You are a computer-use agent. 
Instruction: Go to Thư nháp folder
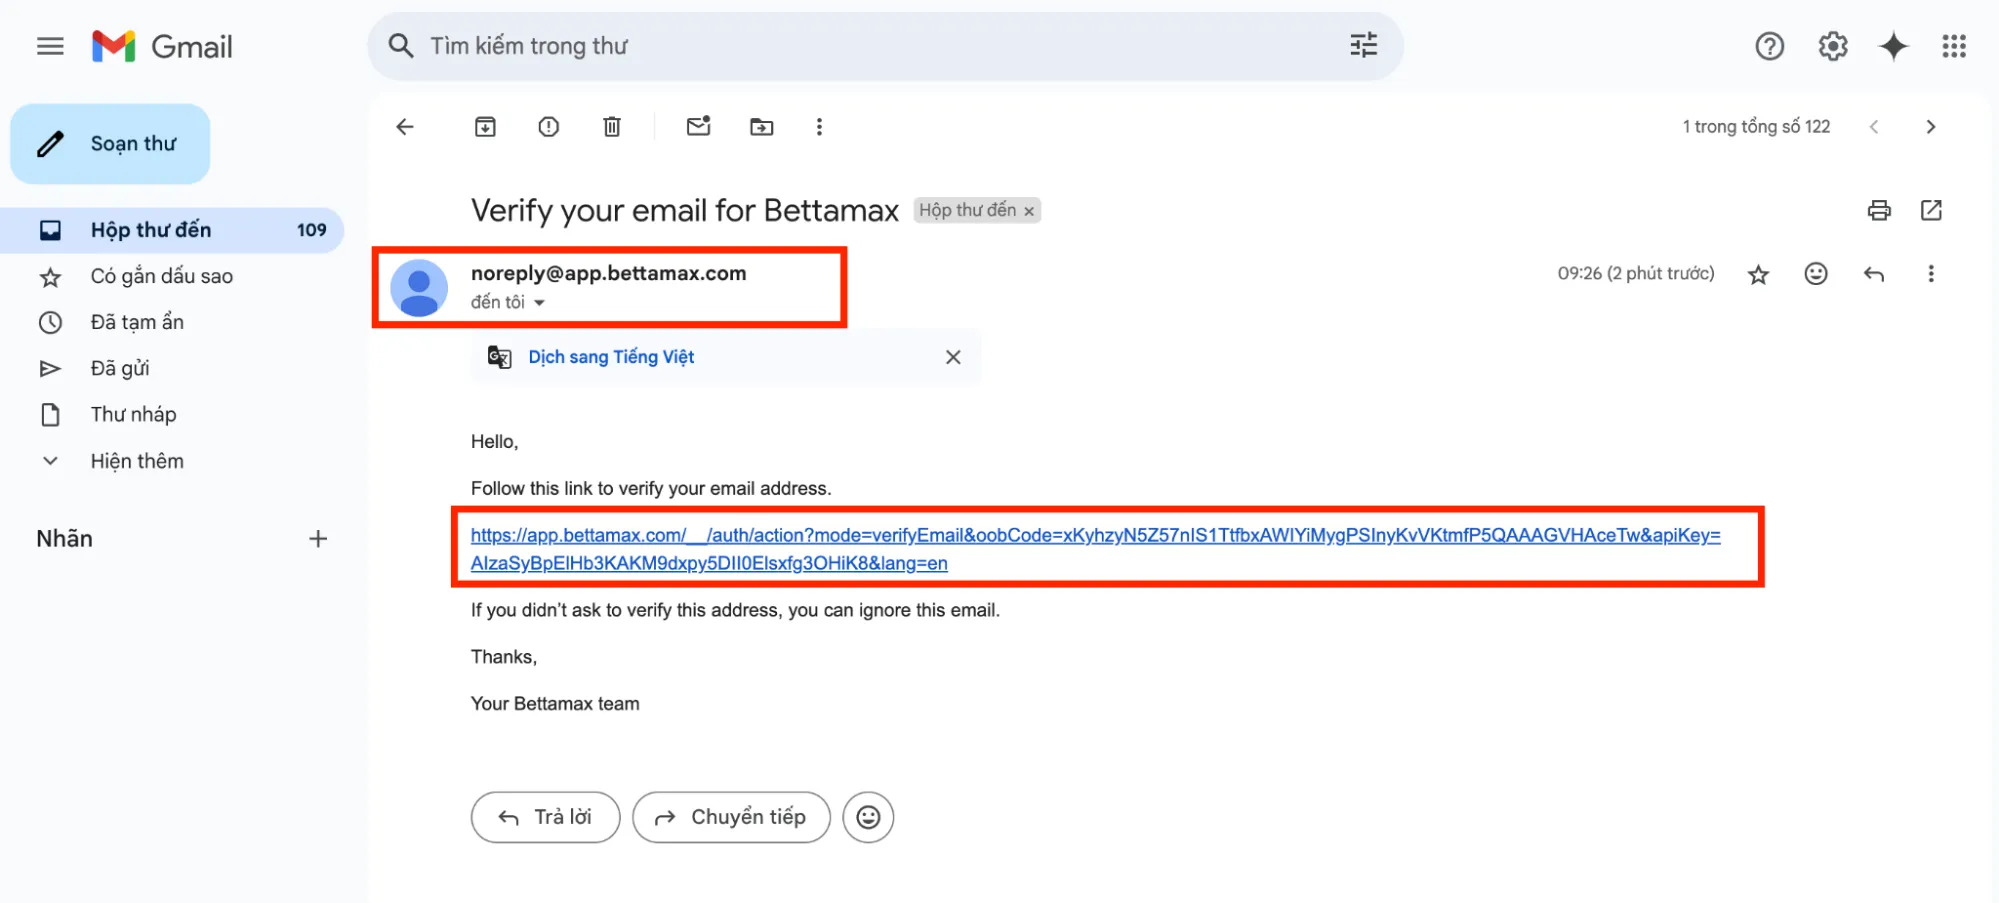(133, 414)
